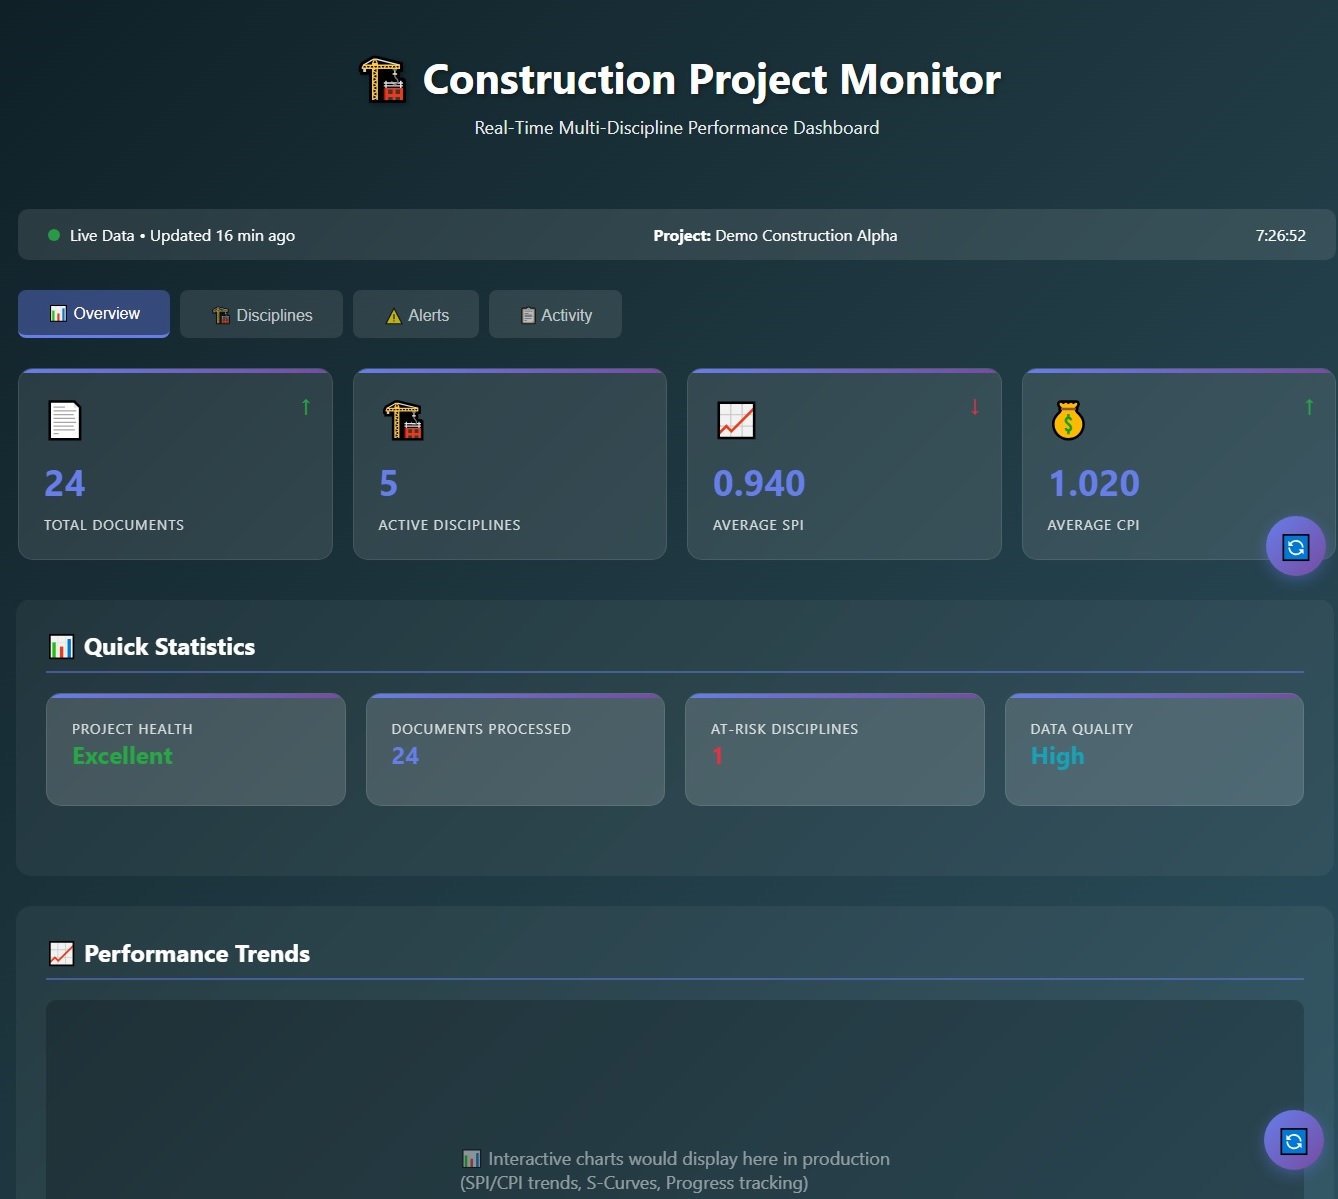Click the Quick Statistics heading
1338x1199 pixels.
tap(169, 647)
